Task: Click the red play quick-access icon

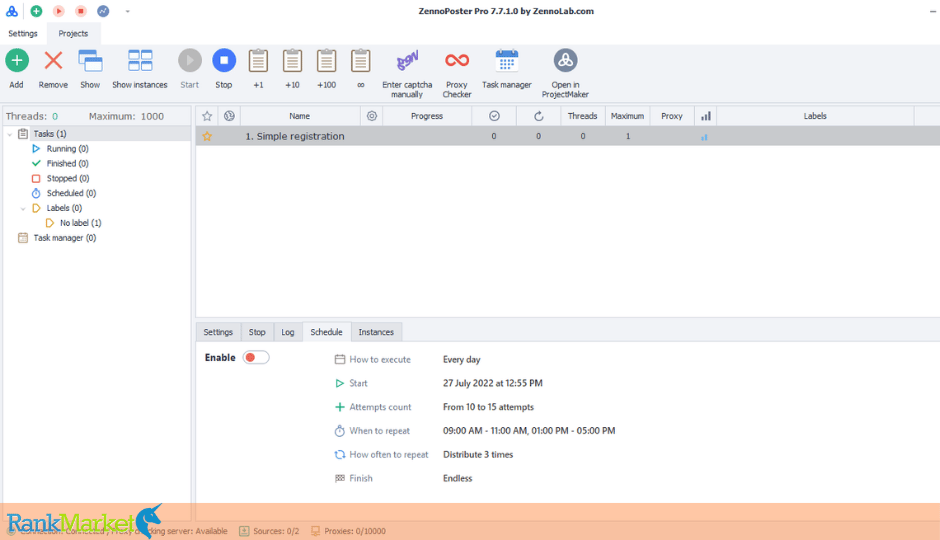Action: click(x=59, y=11)
